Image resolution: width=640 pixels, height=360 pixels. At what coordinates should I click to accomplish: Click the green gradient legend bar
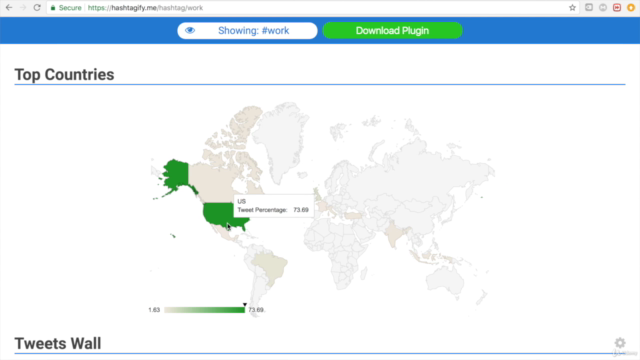pos(204,310)
